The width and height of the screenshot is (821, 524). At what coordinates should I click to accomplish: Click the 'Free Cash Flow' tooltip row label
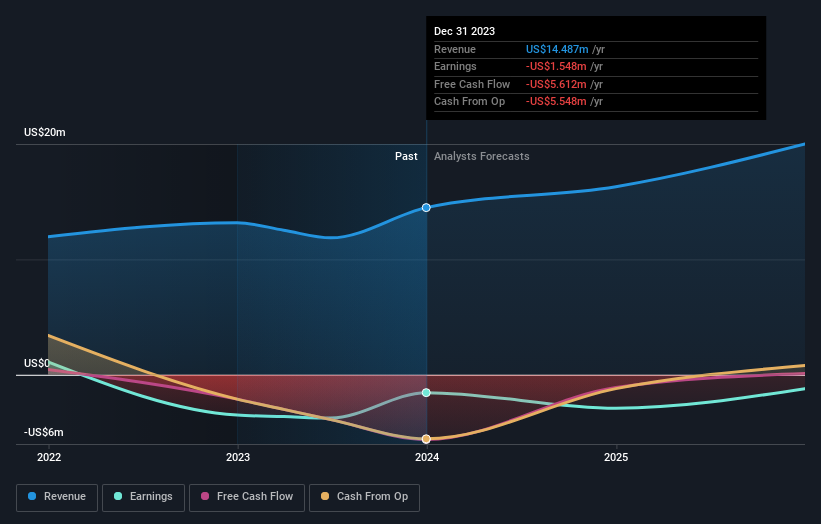pos(472,84)
